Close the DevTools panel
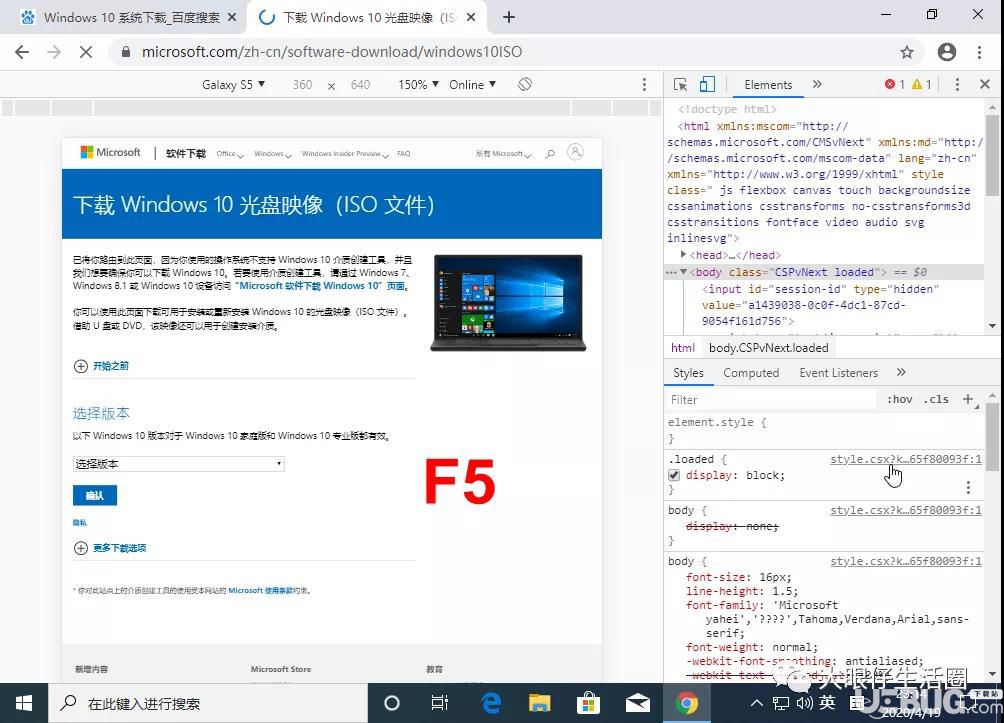The height and width of the screenshot is (723, 1004). [985, 85]
